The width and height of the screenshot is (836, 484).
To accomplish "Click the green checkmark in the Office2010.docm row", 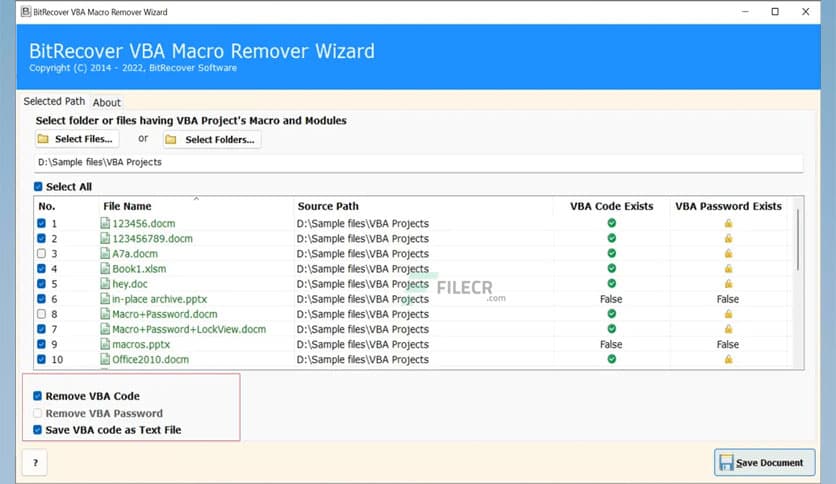I will click(x=612, y=359).
